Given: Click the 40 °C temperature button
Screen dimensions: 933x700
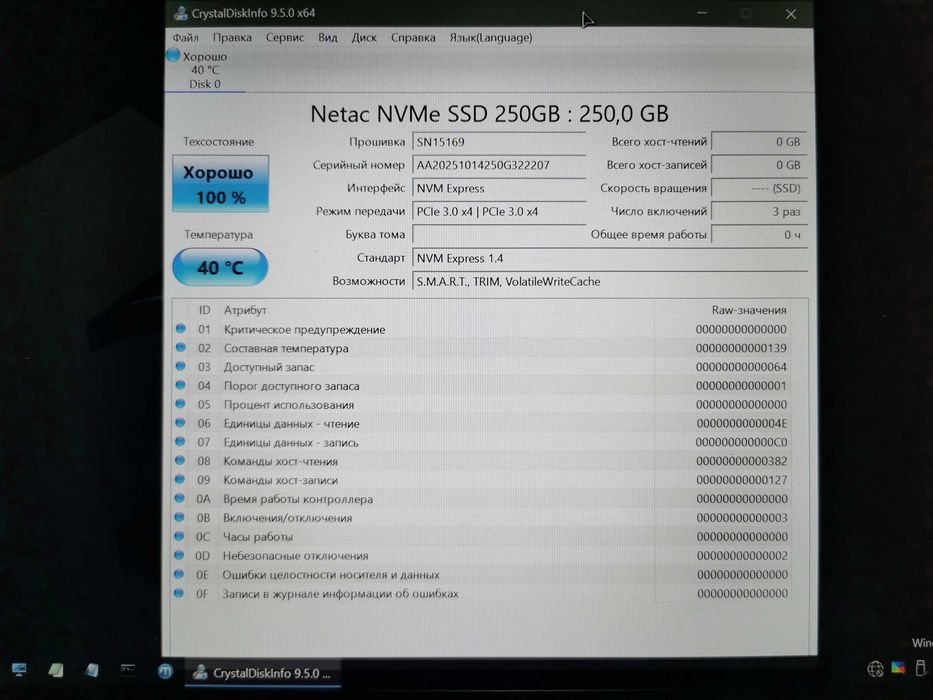Looking at the screenshot, I should [220, 267].
